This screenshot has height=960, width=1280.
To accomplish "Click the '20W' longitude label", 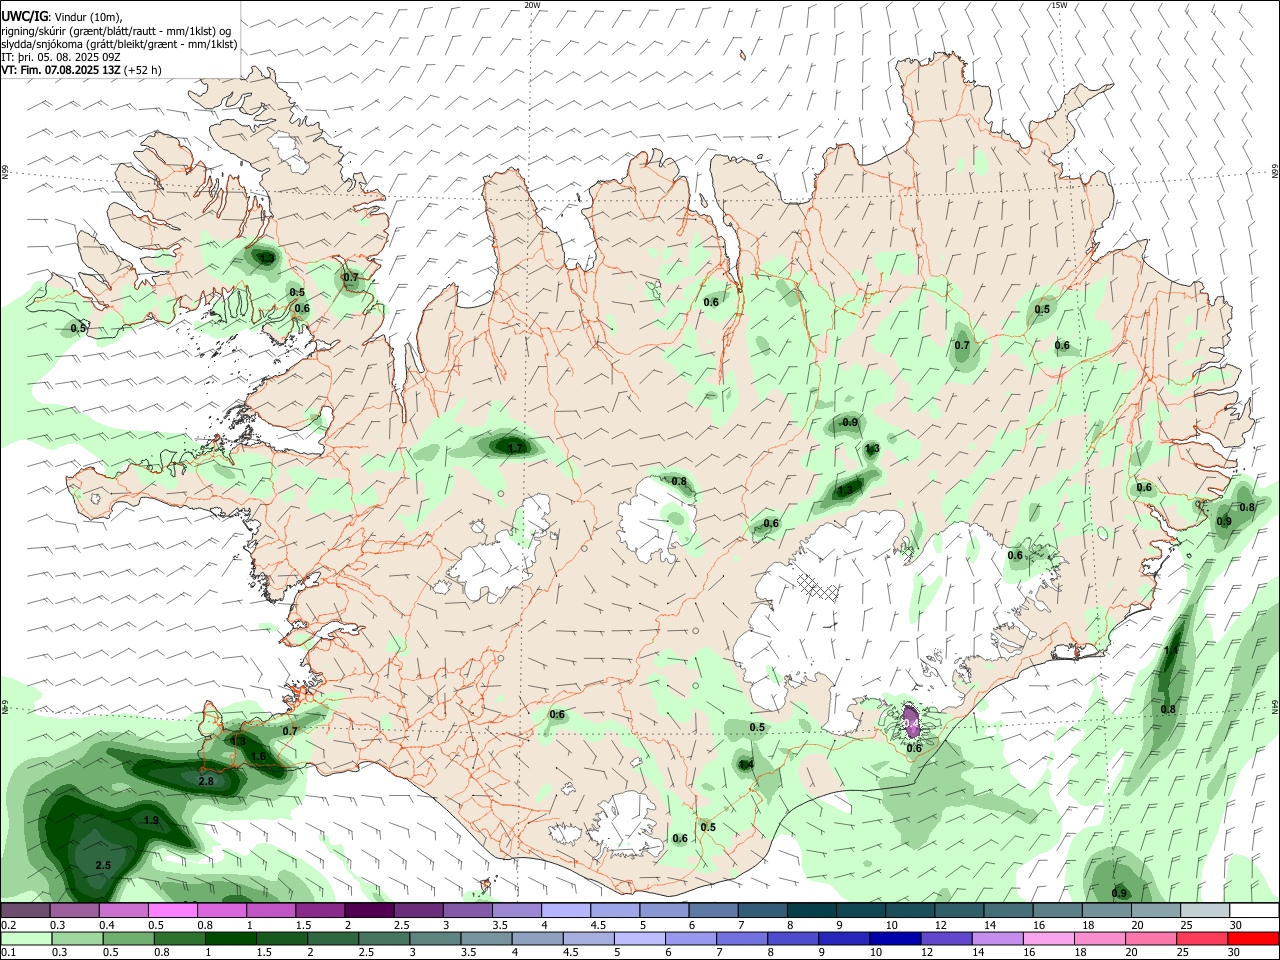I will (x=532, y=5).
